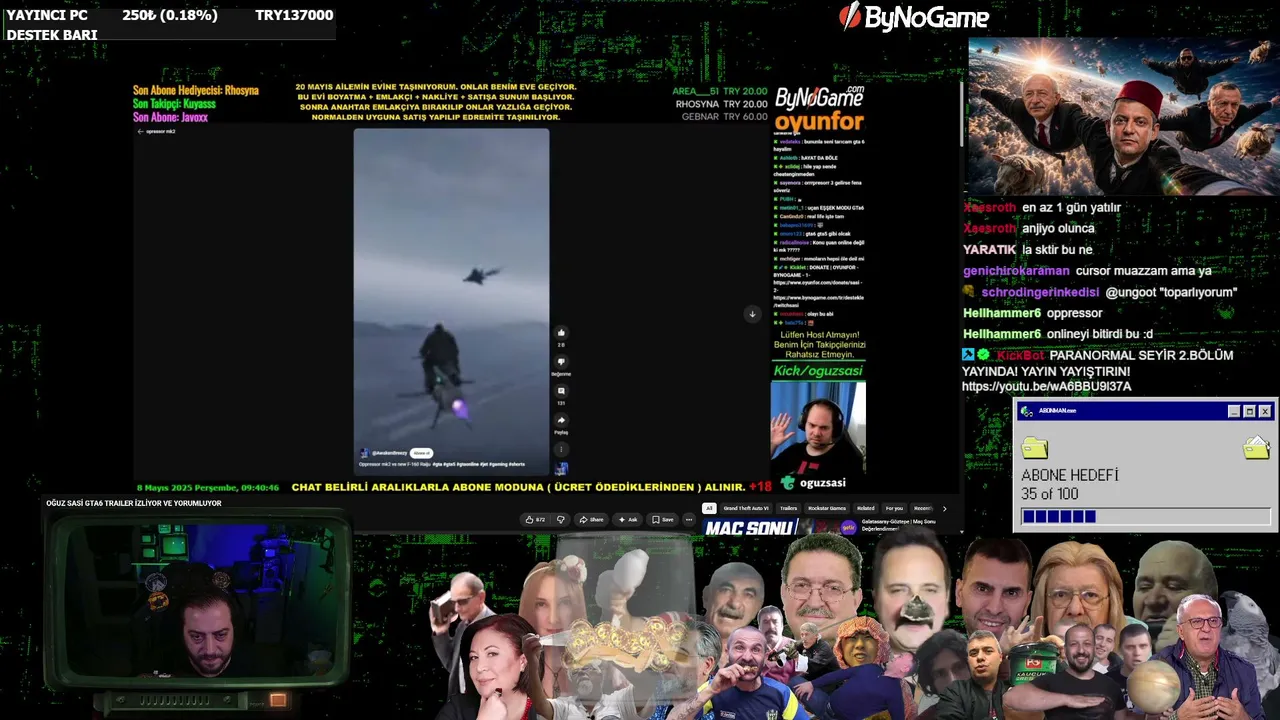
Task: Click 'Hellhammer6' on the 'oppressor' message
Action: pyautogui.click(x=1002, y=313)
